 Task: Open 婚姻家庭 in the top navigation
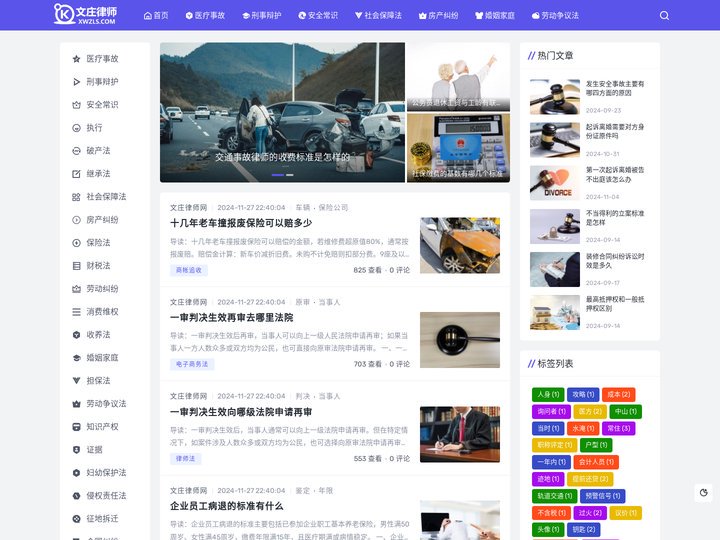point(495,16)
